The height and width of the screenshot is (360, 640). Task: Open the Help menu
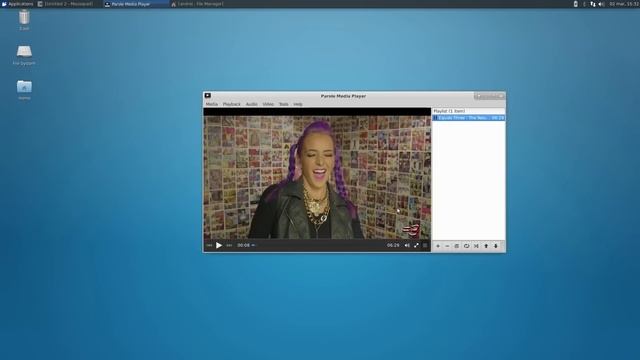click(x=298, y=104)
